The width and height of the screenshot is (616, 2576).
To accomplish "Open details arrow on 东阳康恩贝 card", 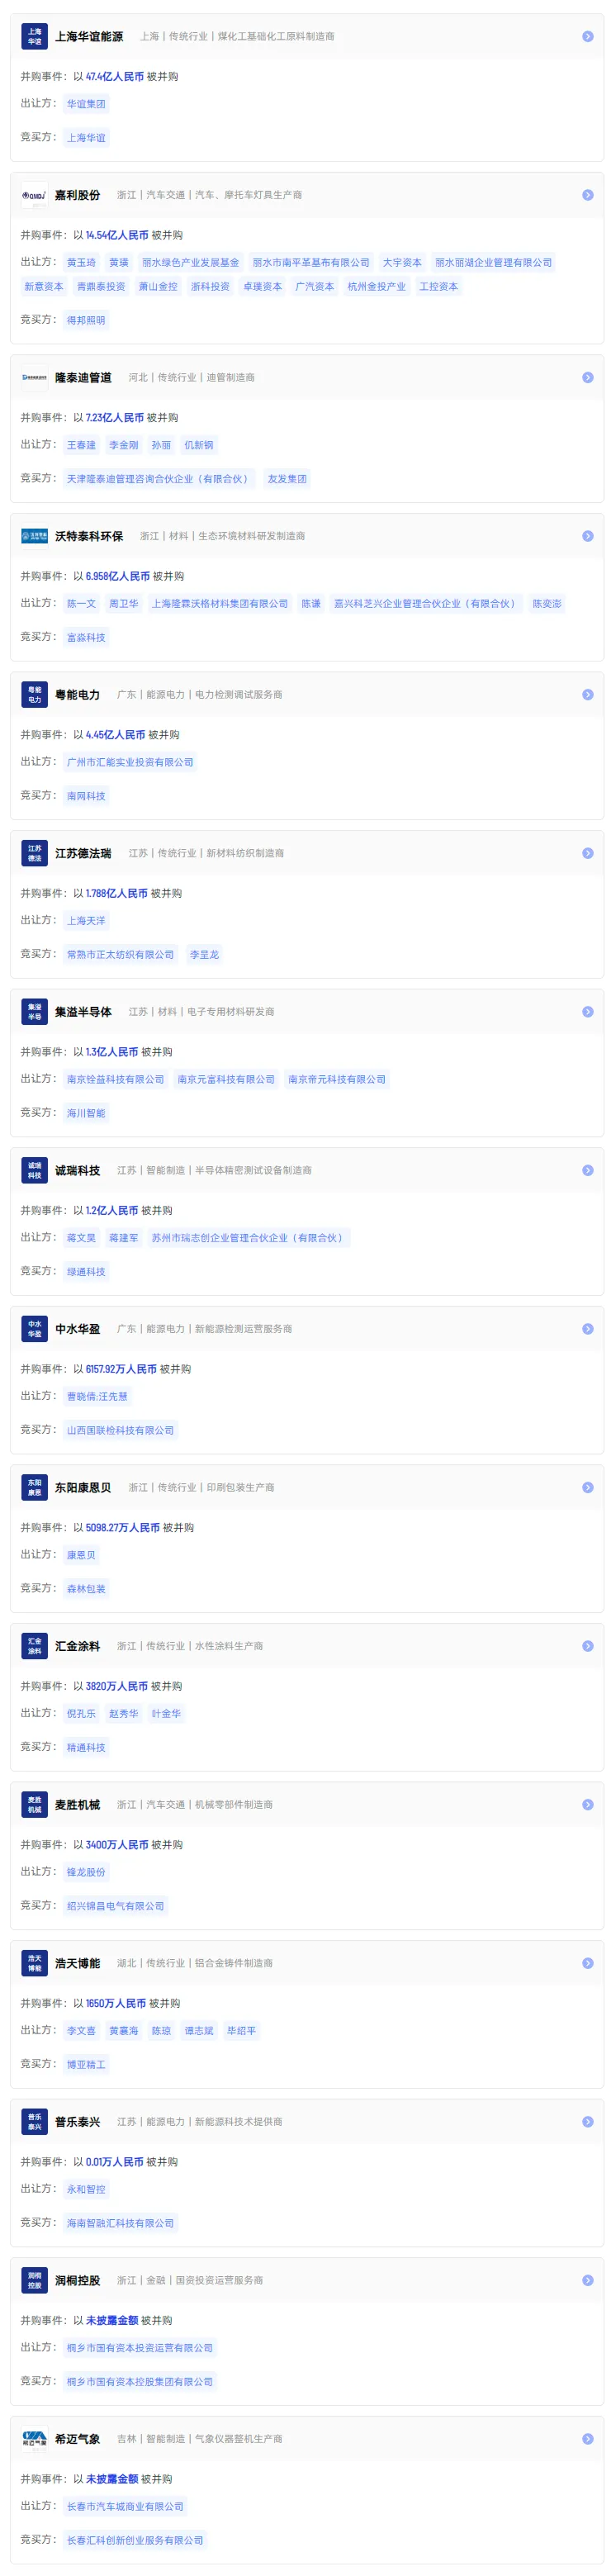I will click(x=588, y=1487).
